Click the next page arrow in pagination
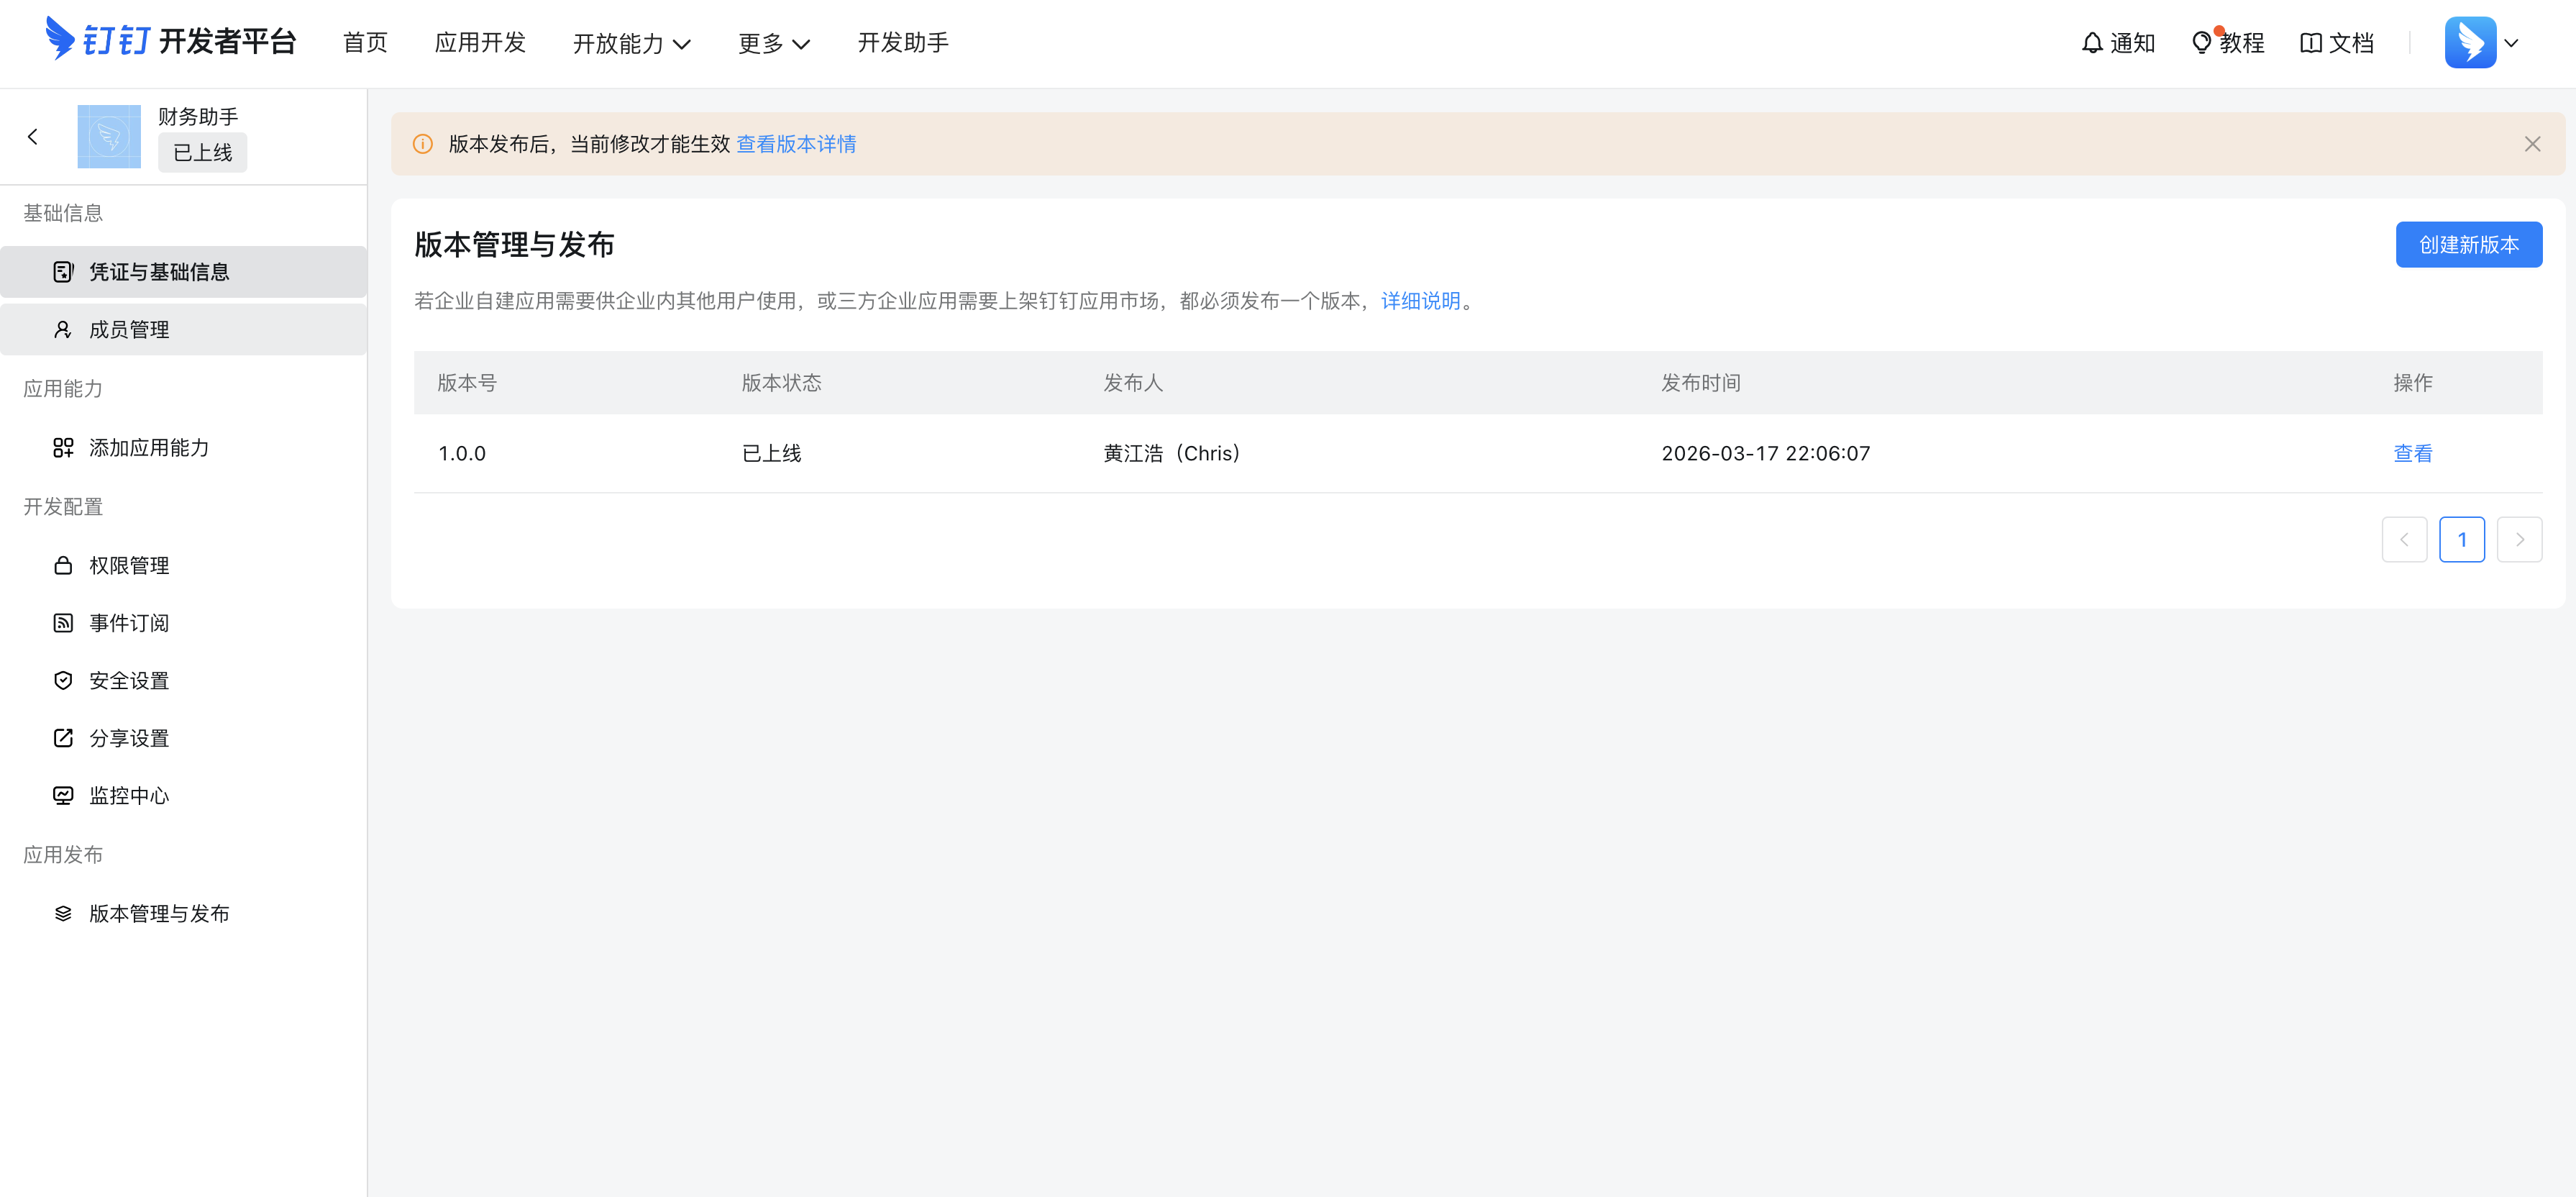The image size is (2576, 1197). 2519,540
